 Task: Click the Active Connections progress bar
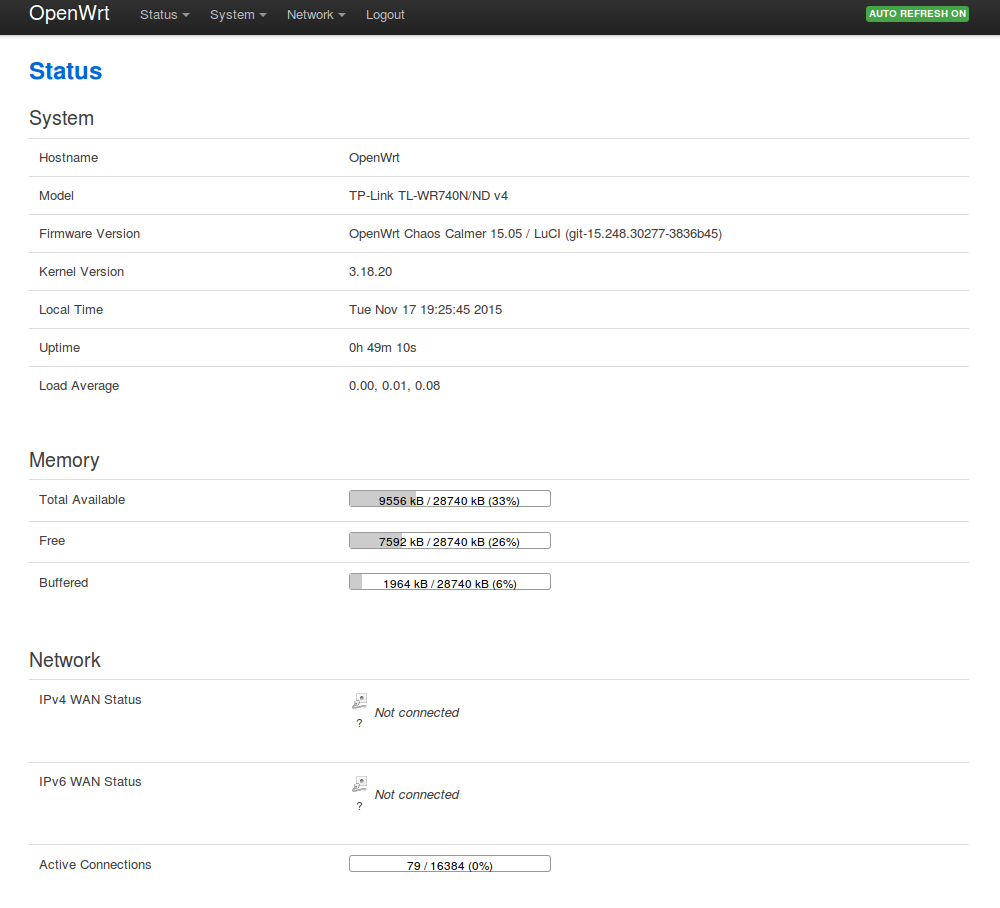[449, 864]
